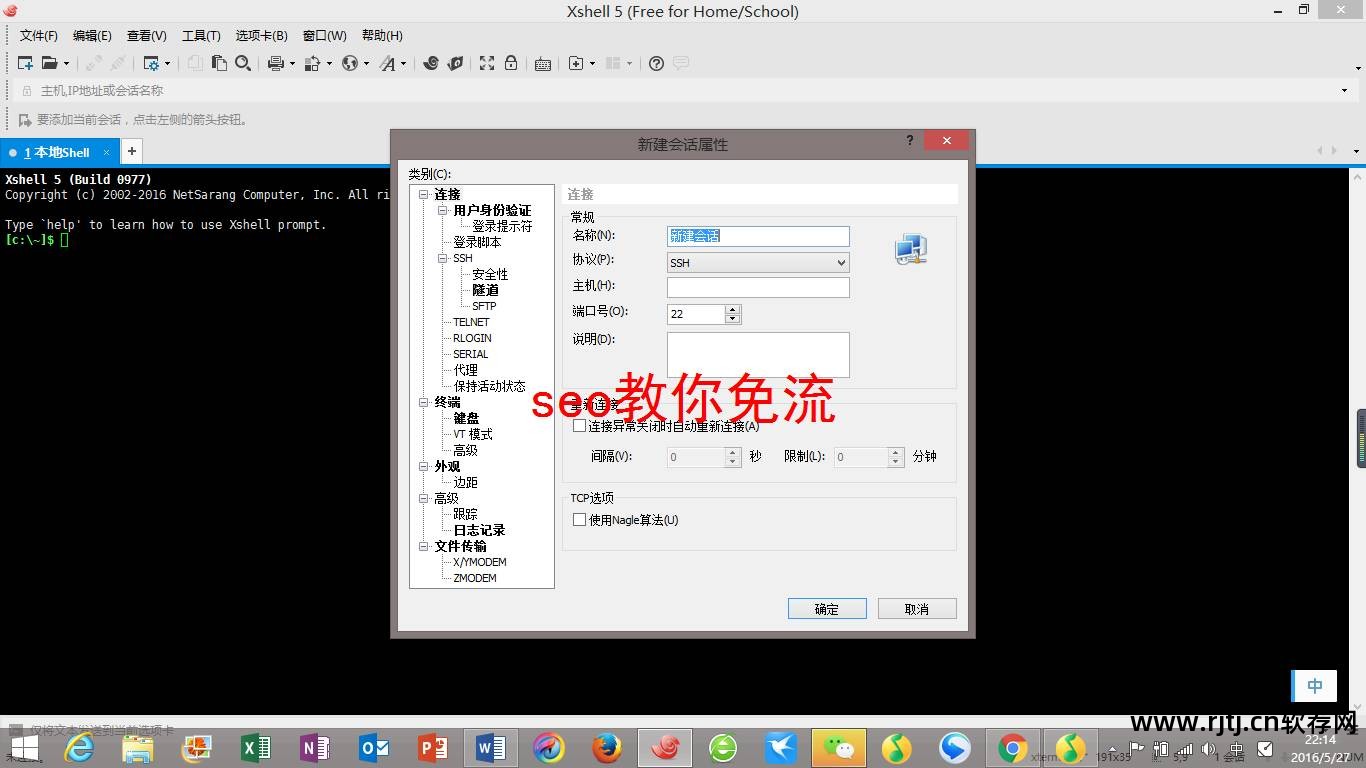Screen dimensions: 1366x768
Task: Click the Paste clipboard toolbar icon
Action: pyautogui.click(x=219, y=63)
